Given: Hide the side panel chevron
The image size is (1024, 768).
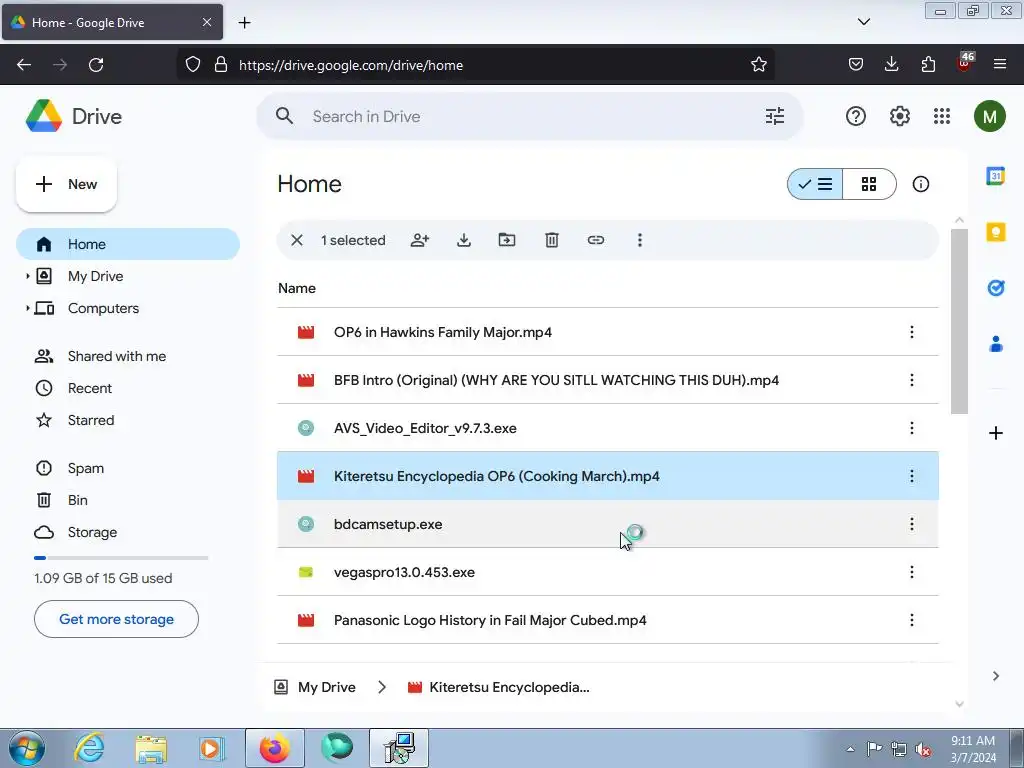Looking at the screenshot, I should point(995,676).
